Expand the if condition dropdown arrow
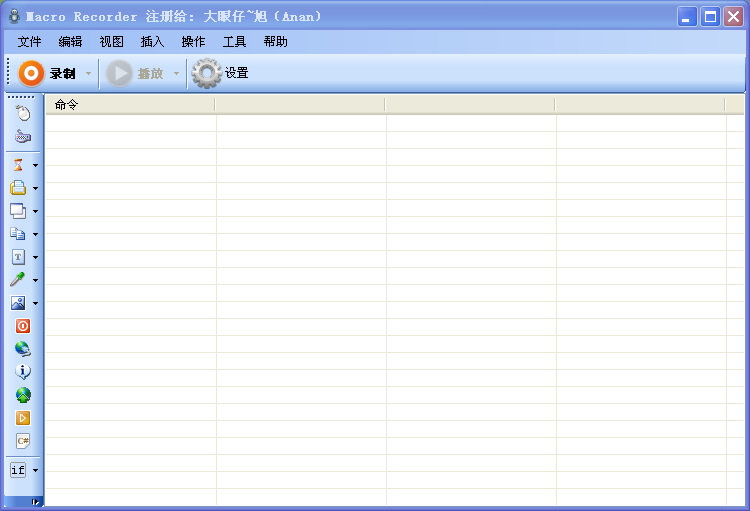The image size is (750, 511). (35, 470)
